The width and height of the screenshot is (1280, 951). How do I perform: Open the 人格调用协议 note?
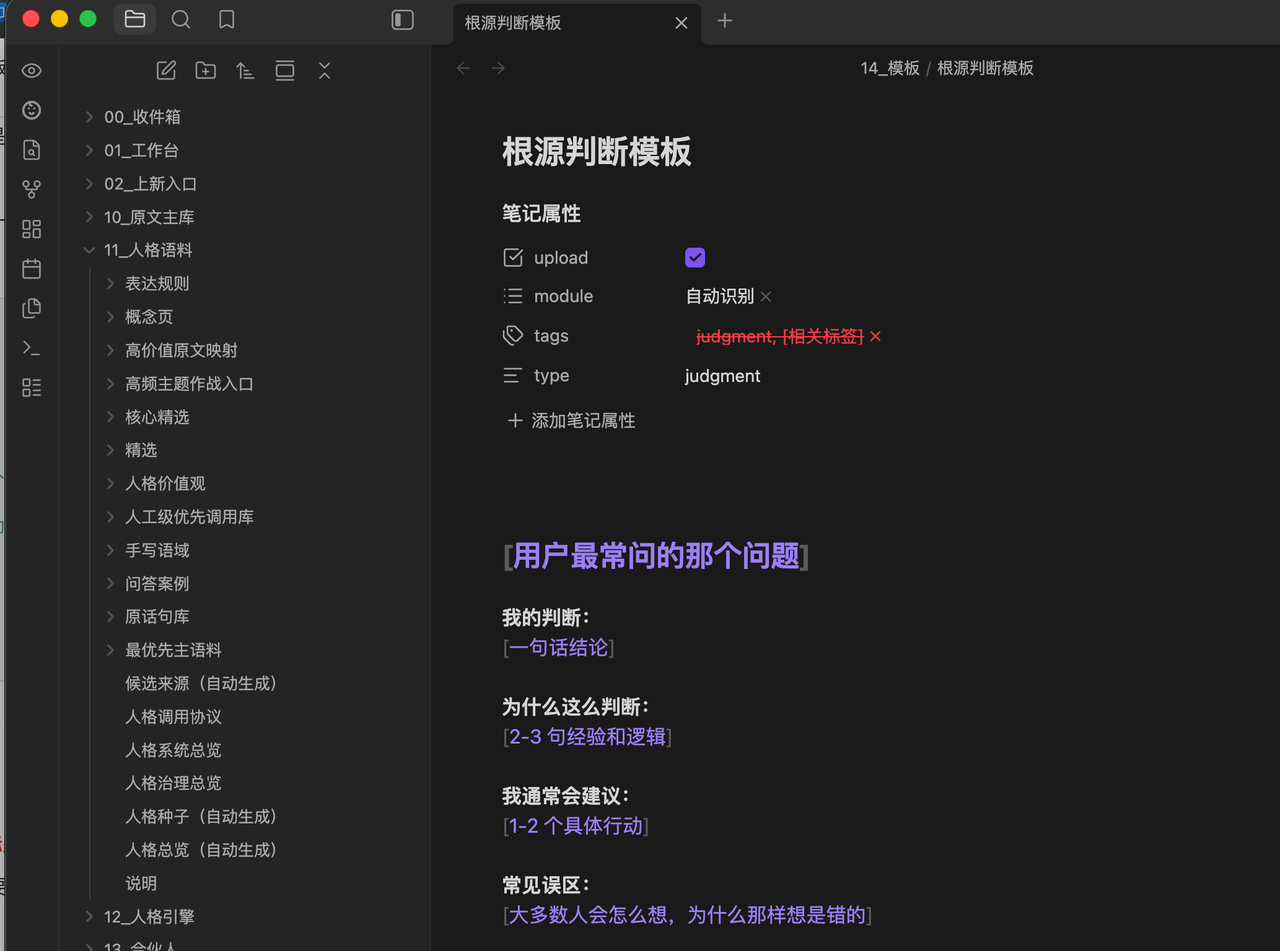173,717
